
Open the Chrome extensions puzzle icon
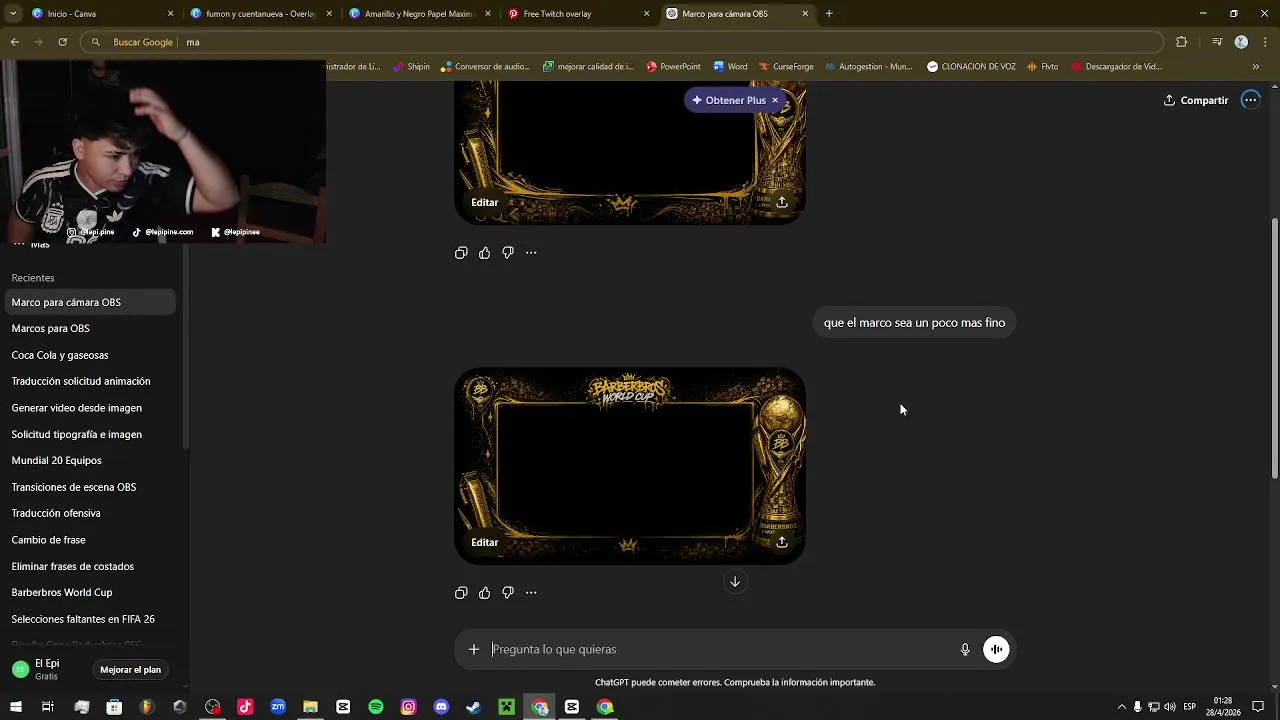(x=1181, y=42)
